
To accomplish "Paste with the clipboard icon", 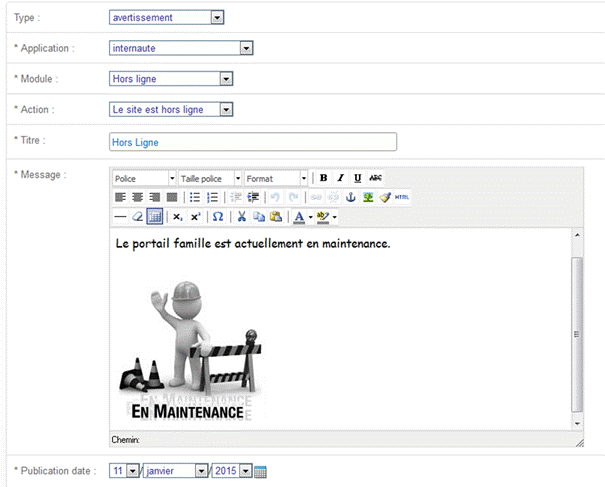I will click(x=276, y=216).
